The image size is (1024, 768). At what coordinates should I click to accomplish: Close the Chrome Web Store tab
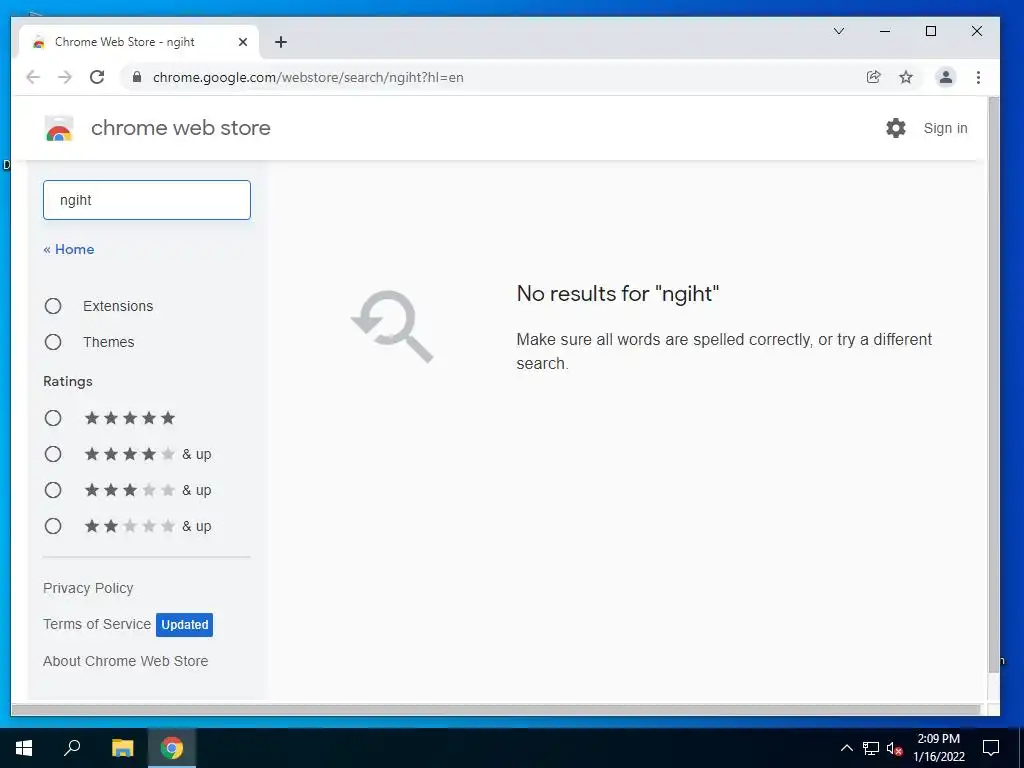[x=243, y=42]
